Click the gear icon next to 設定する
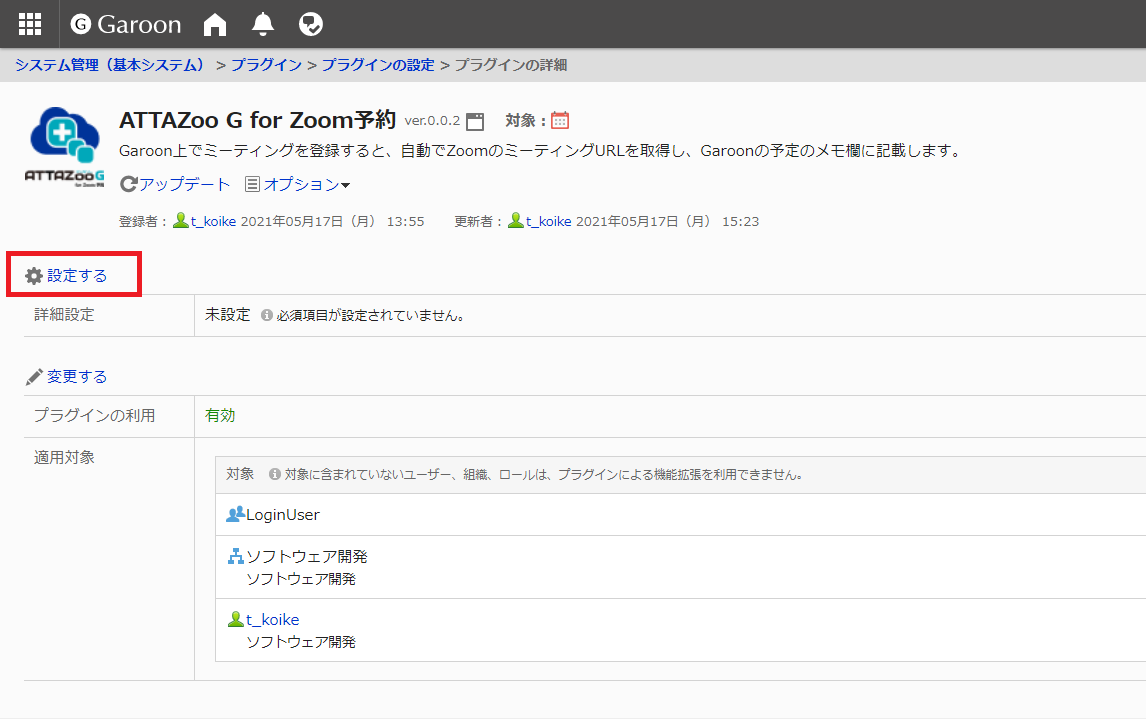 34,276
